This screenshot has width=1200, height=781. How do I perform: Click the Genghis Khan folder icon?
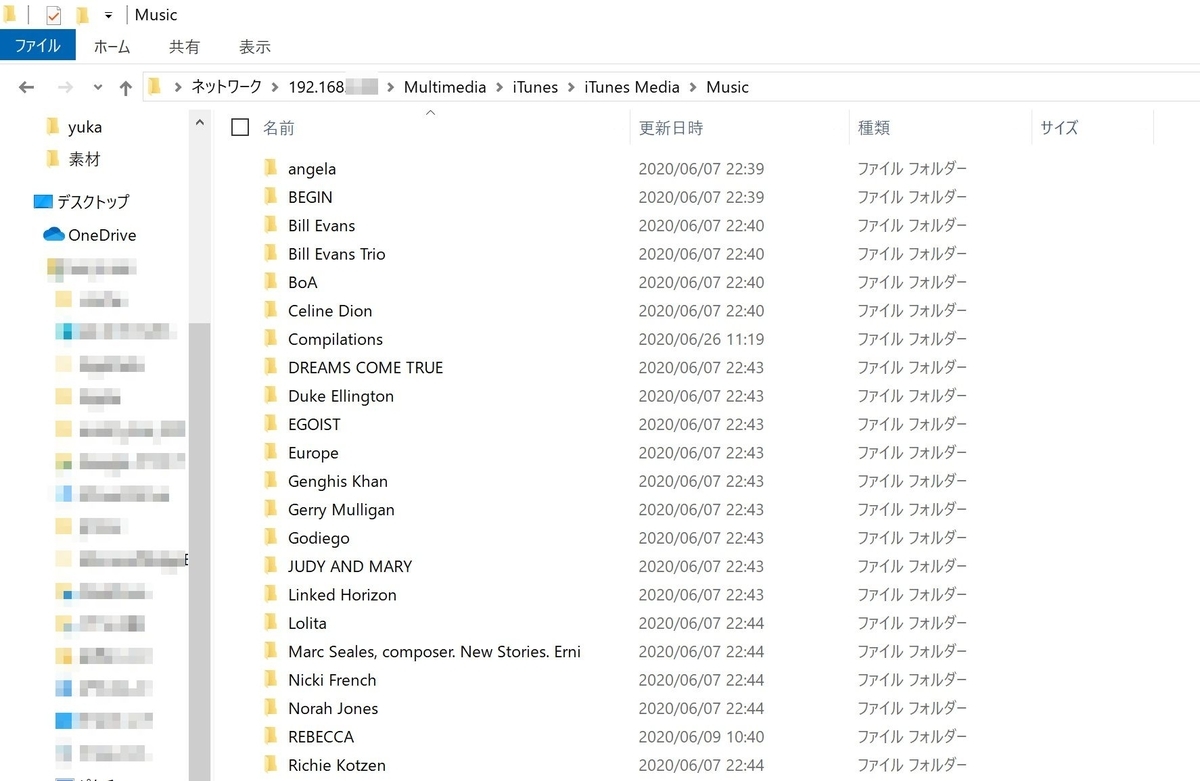[270, 481]
